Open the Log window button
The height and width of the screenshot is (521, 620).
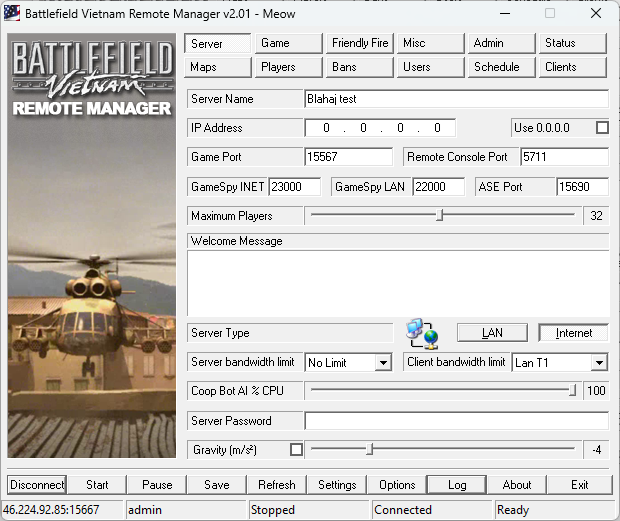[x=457, y=485]
